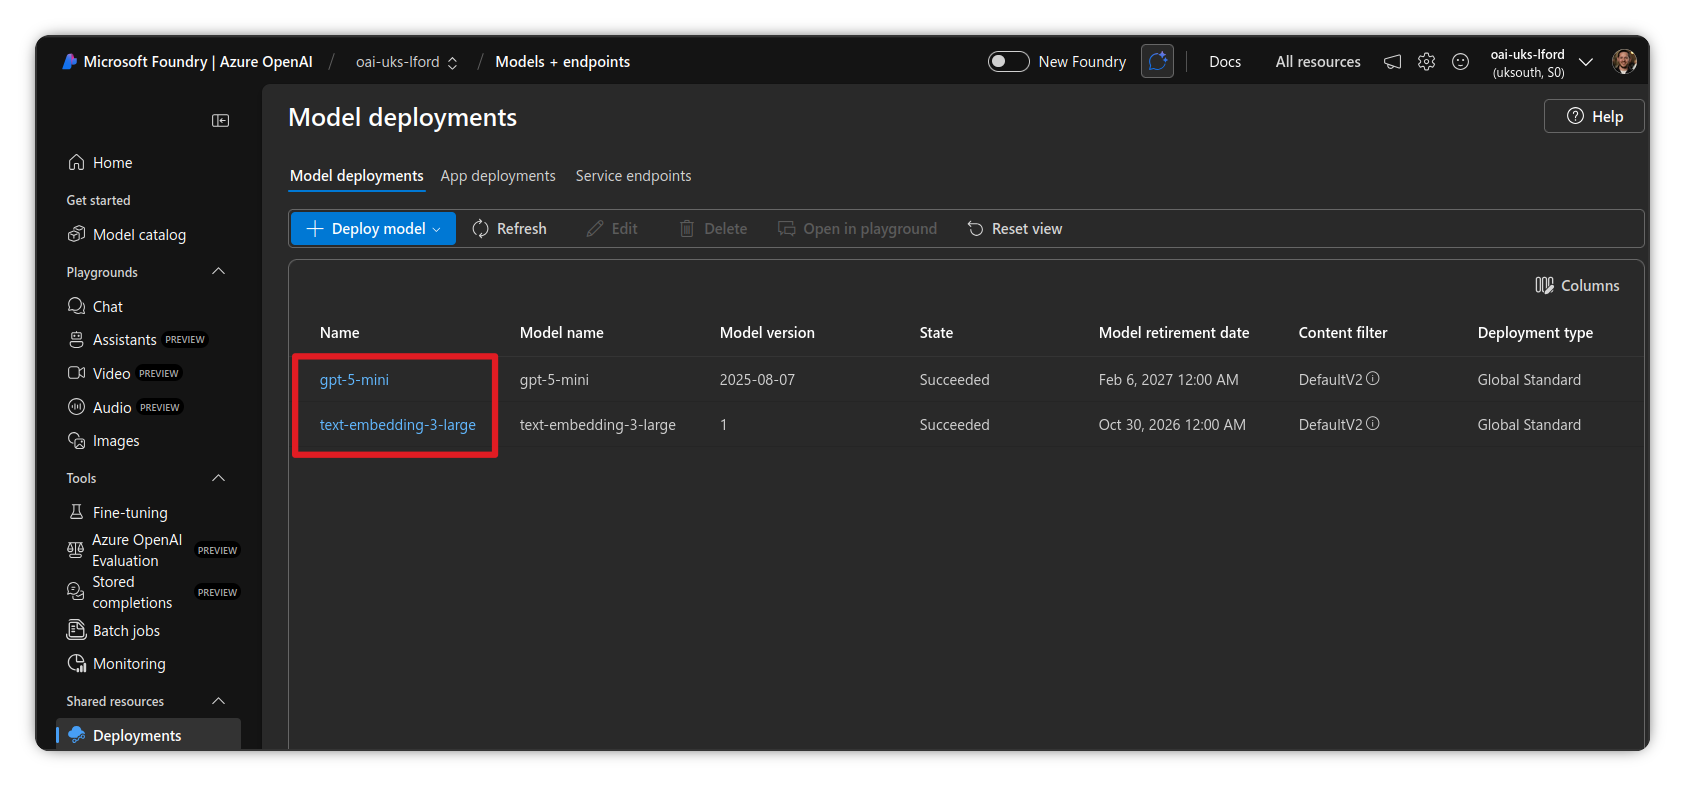This screenshot has width=1685, height=786.
Task: Collapse the Playgrounds section
Action: (218, 272)
